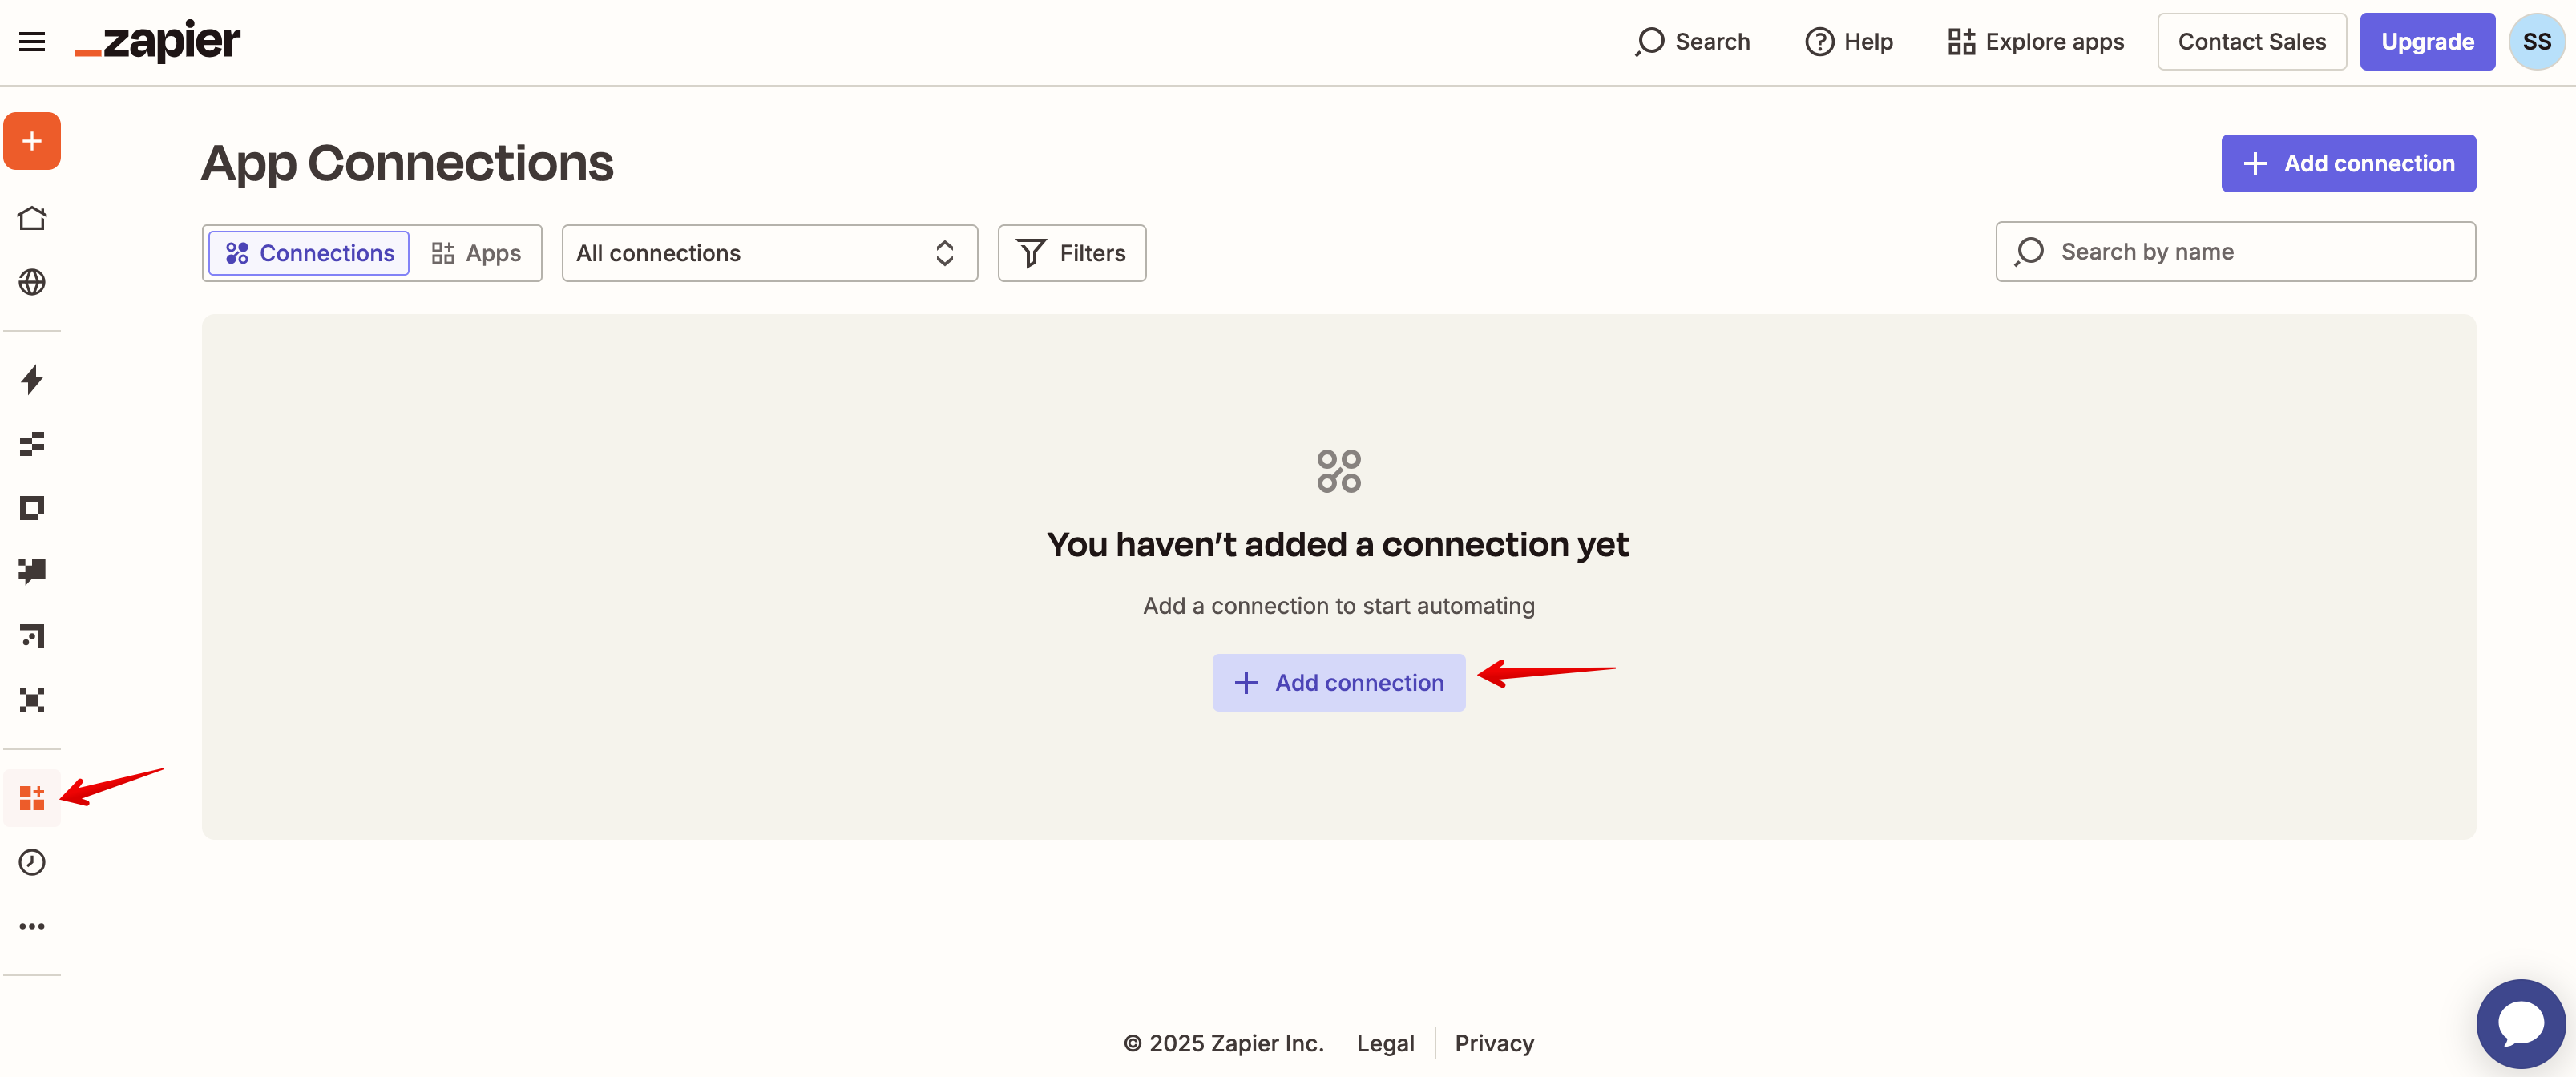Open the All connections dropdown
The image size is (2576, 1077).
(x=769, y=253)
